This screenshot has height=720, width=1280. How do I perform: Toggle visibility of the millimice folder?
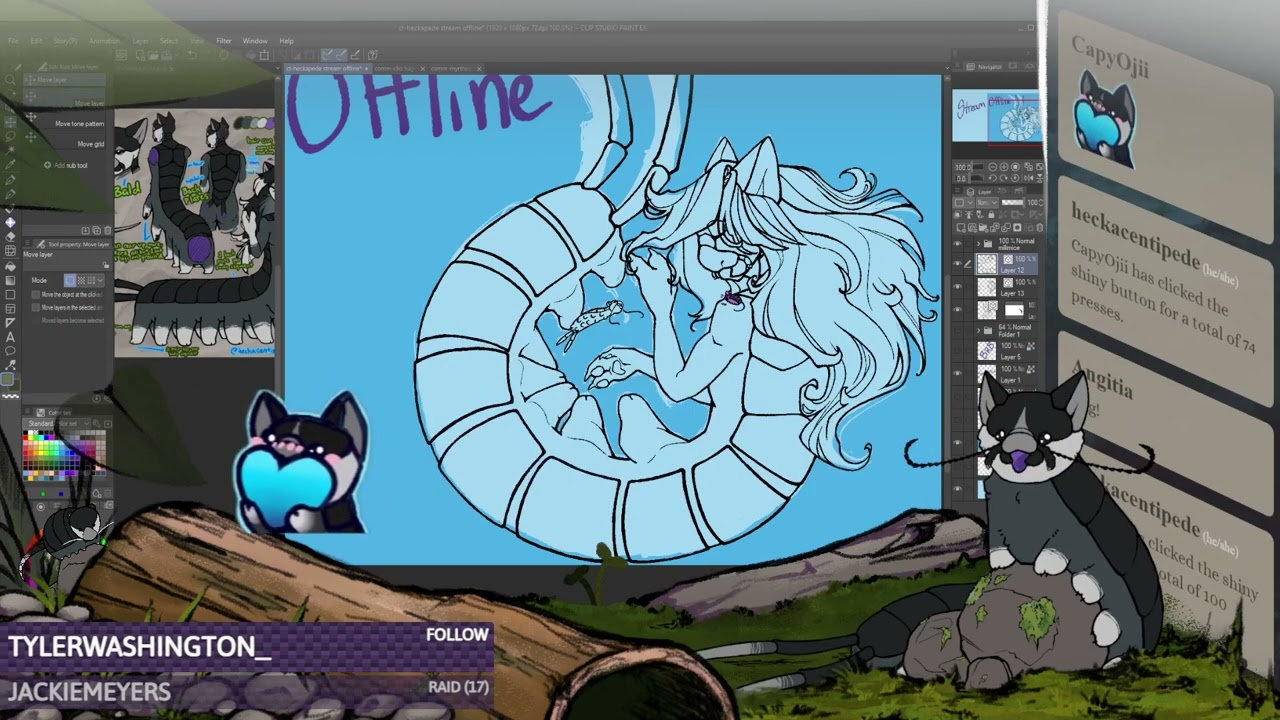point(957,243)
